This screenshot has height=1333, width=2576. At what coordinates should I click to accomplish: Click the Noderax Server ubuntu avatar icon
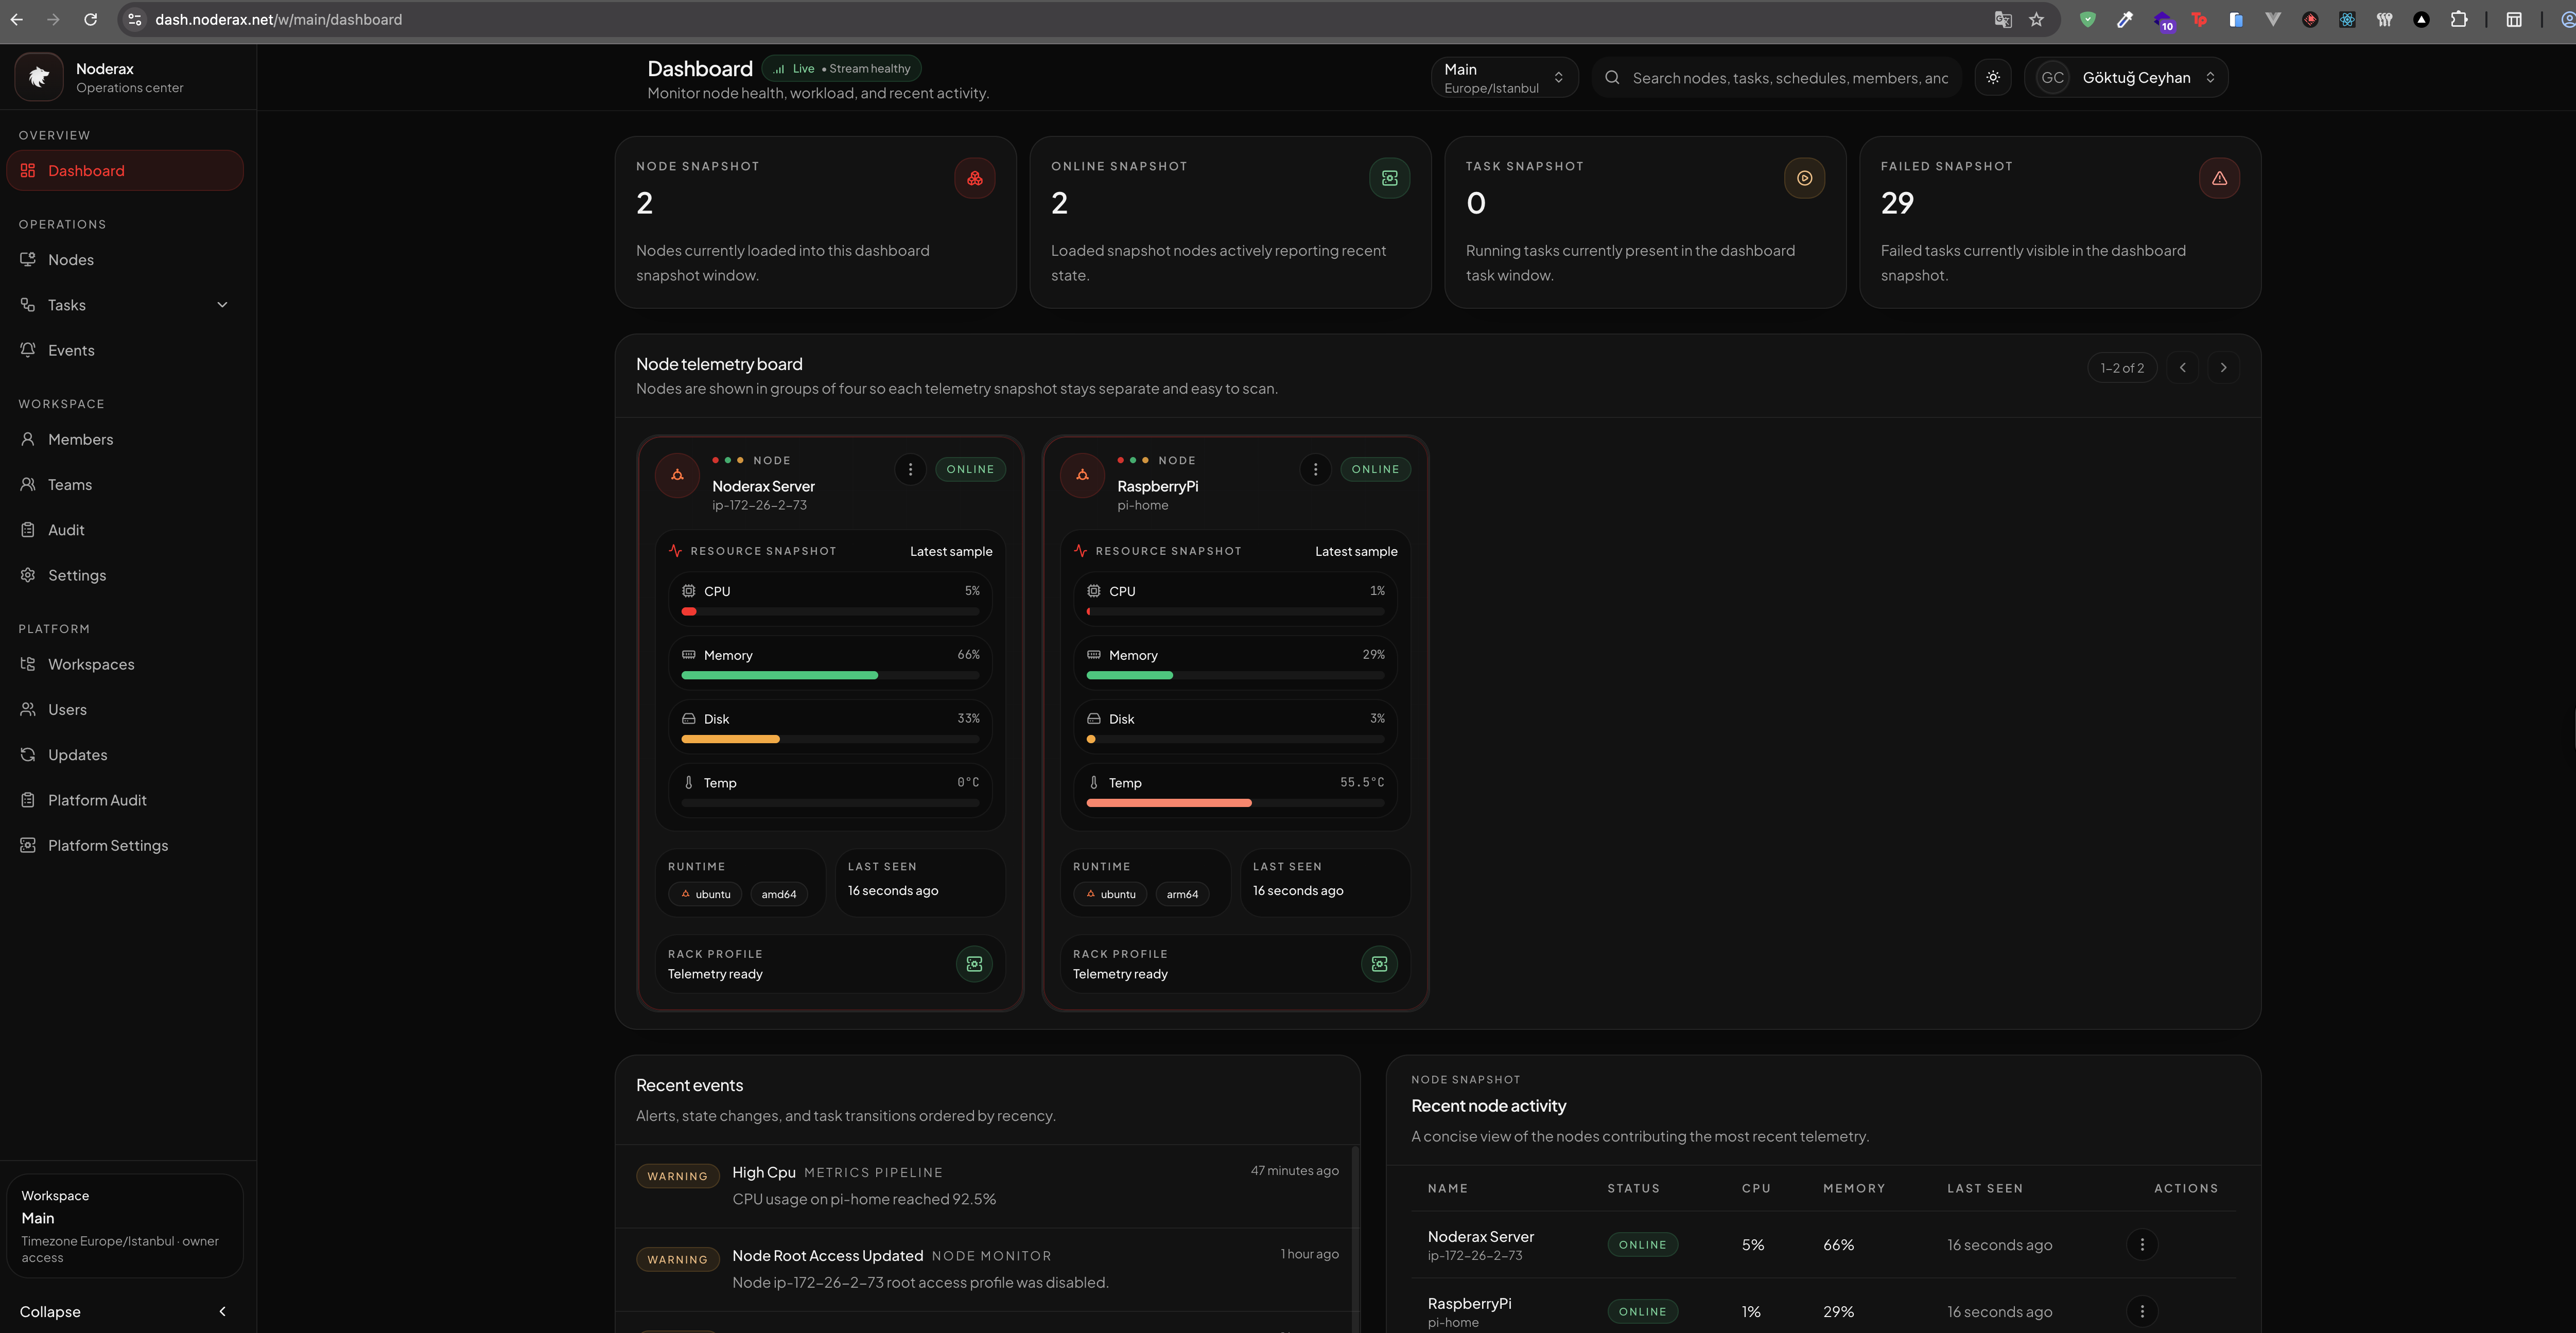(677, 475)
